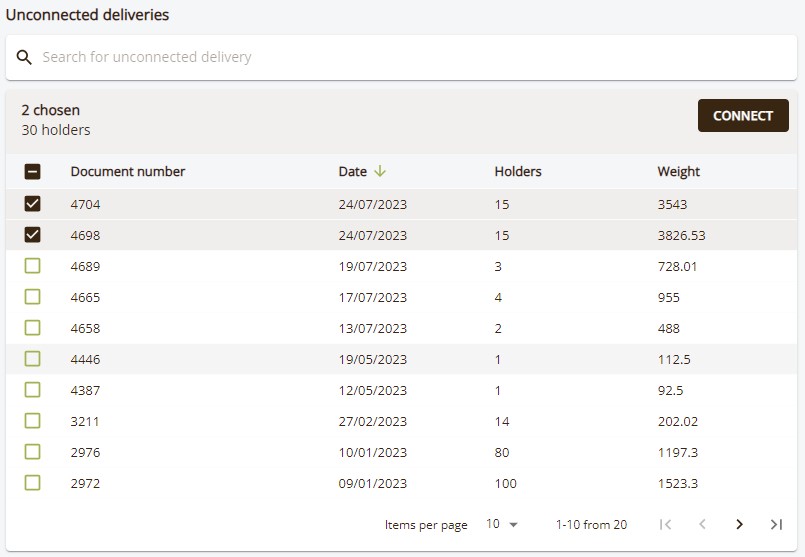This screenshot has width=805, height=557.
Task: Sort by Document number column
Action: [128, 171]
